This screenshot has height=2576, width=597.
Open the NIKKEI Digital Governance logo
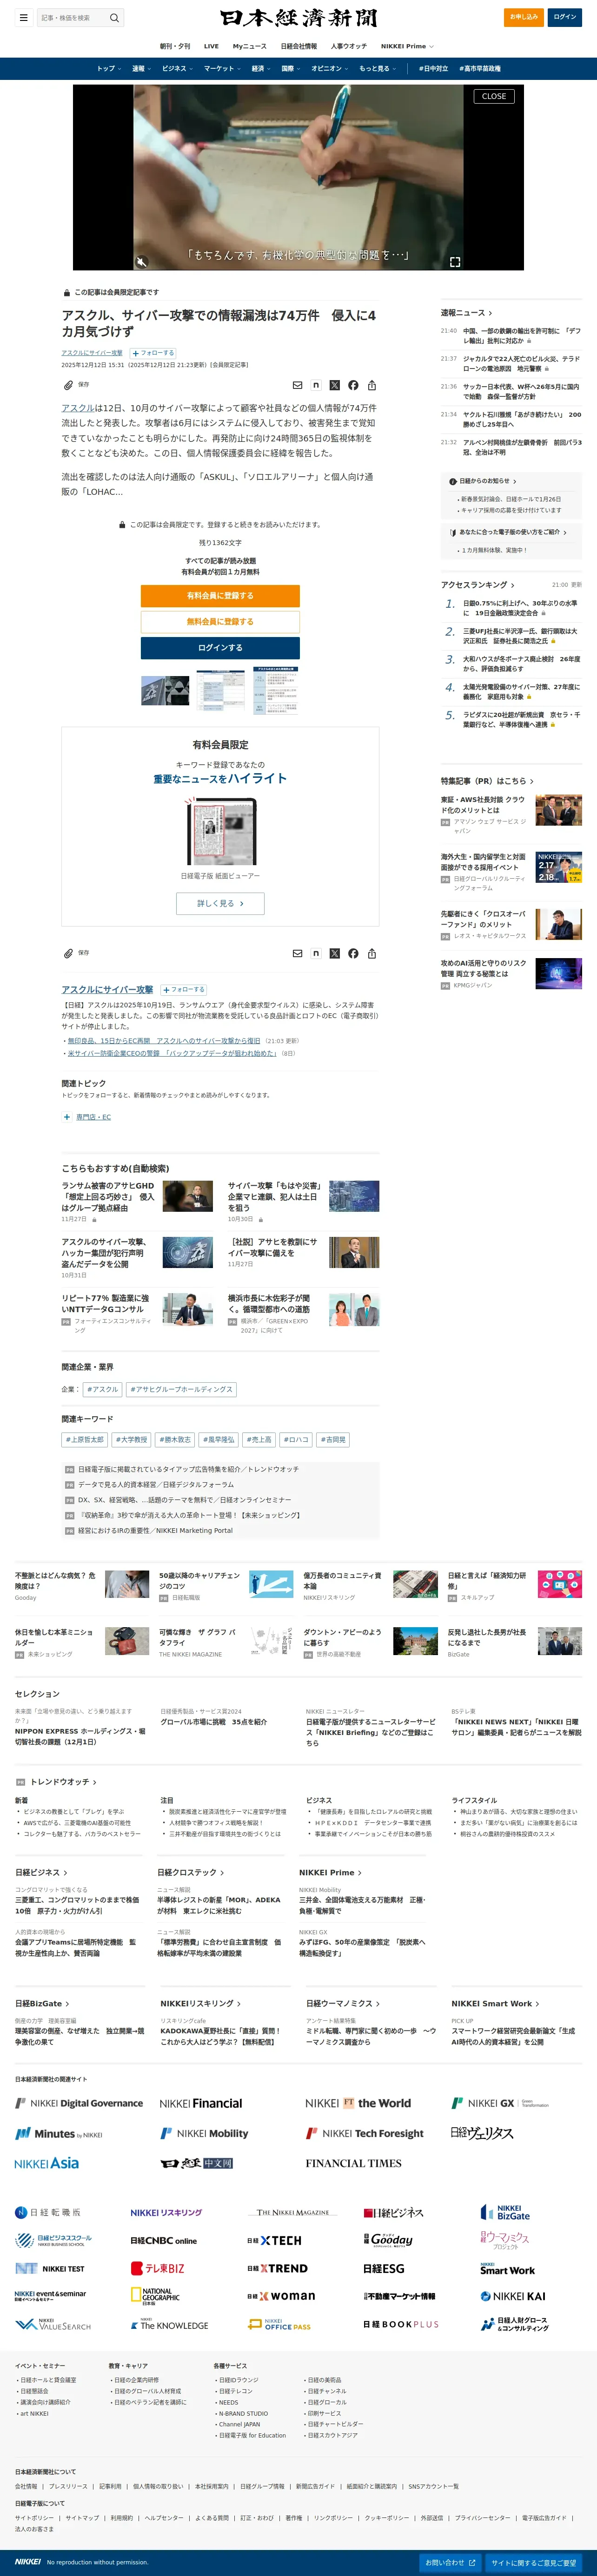79,2103
